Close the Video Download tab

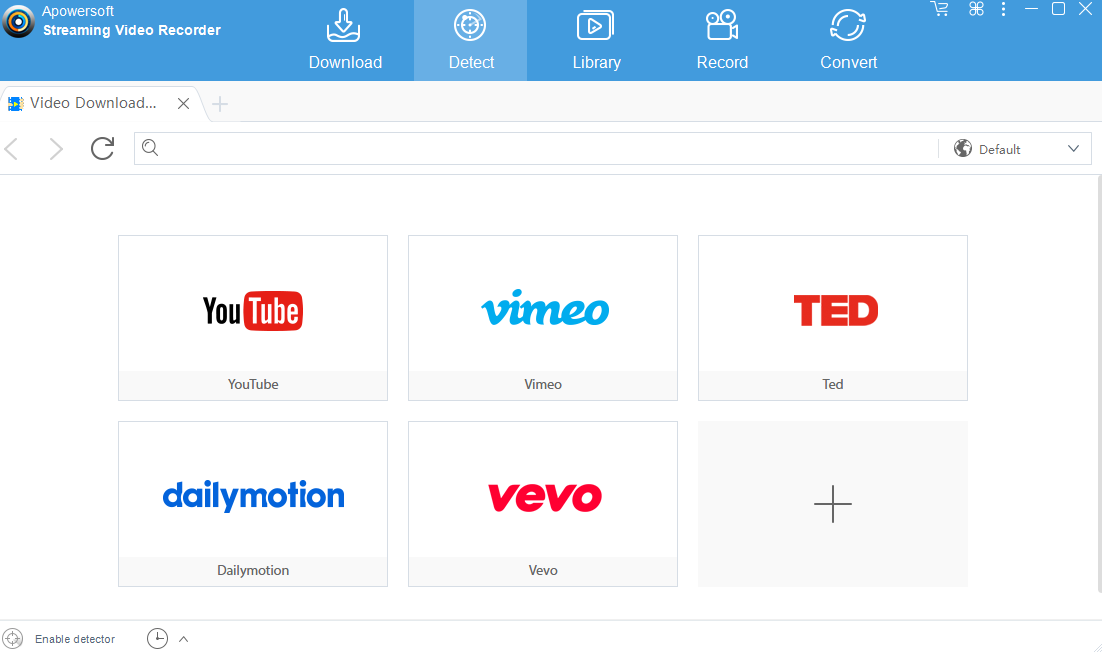183,104
